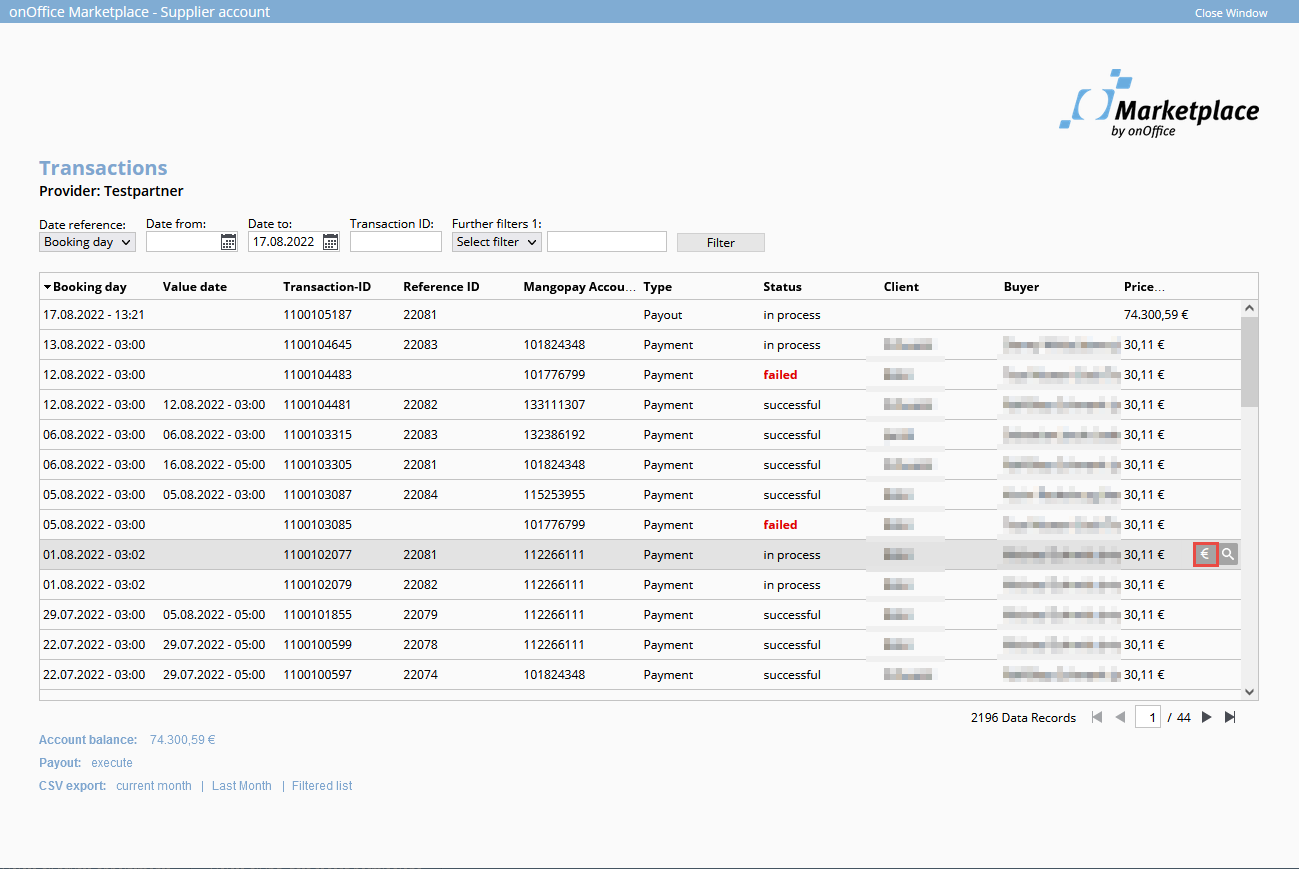This screenshot has height=869, width=1299.
Task: Open the Date from calendar picker
Action: [229, 242]
